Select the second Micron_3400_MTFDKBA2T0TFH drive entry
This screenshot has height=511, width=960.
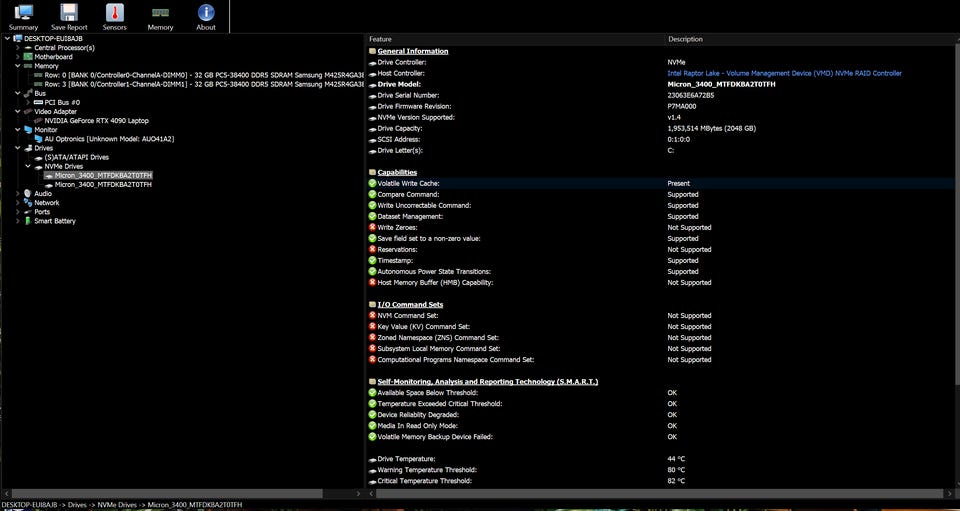tap(103, 184)
